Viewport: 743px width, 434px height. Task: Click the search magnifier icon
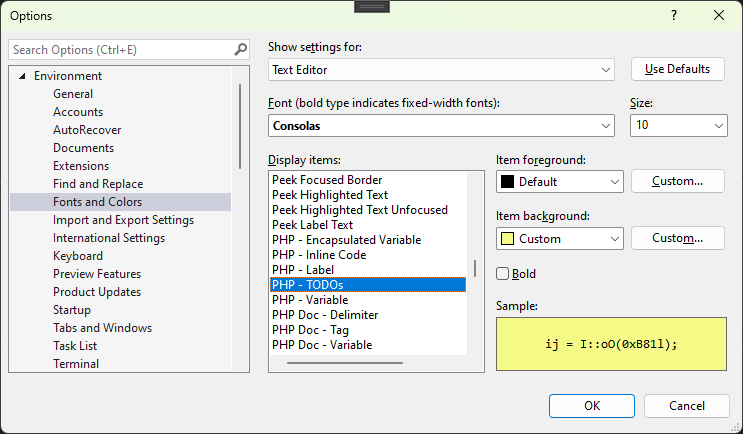240,49
